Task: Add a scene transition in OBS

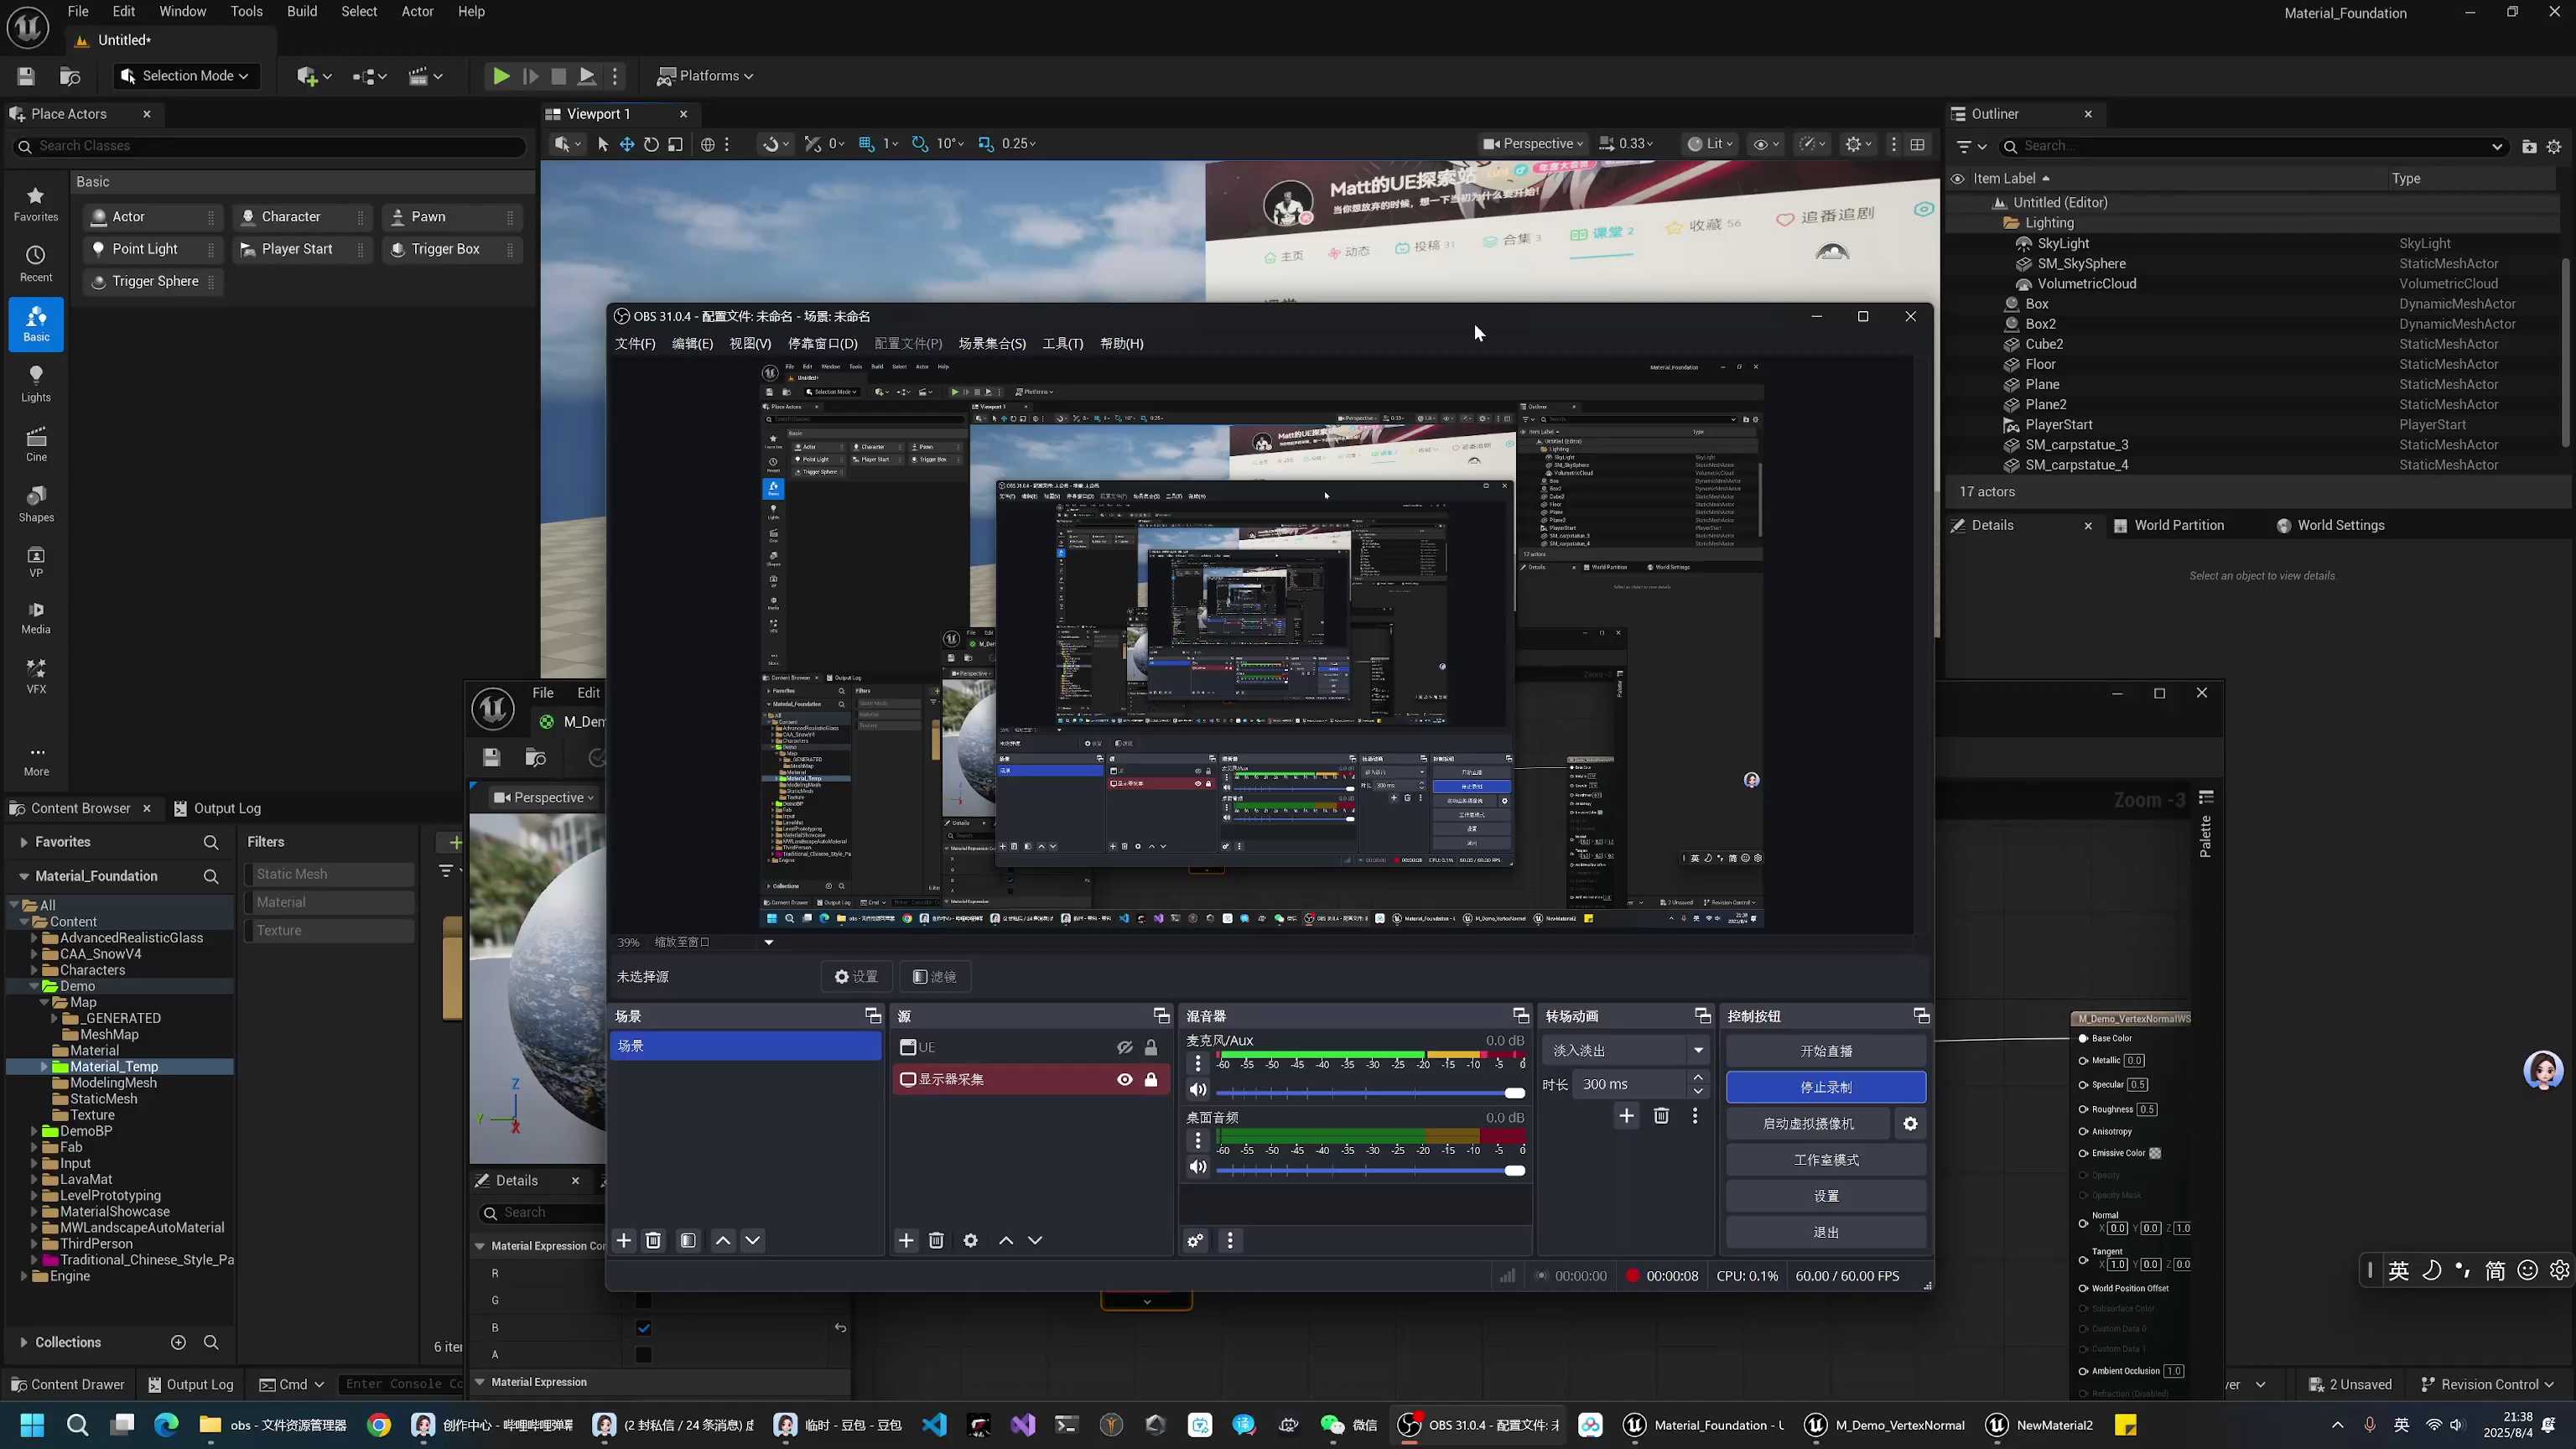Action: click(x=1627, y=1116)
